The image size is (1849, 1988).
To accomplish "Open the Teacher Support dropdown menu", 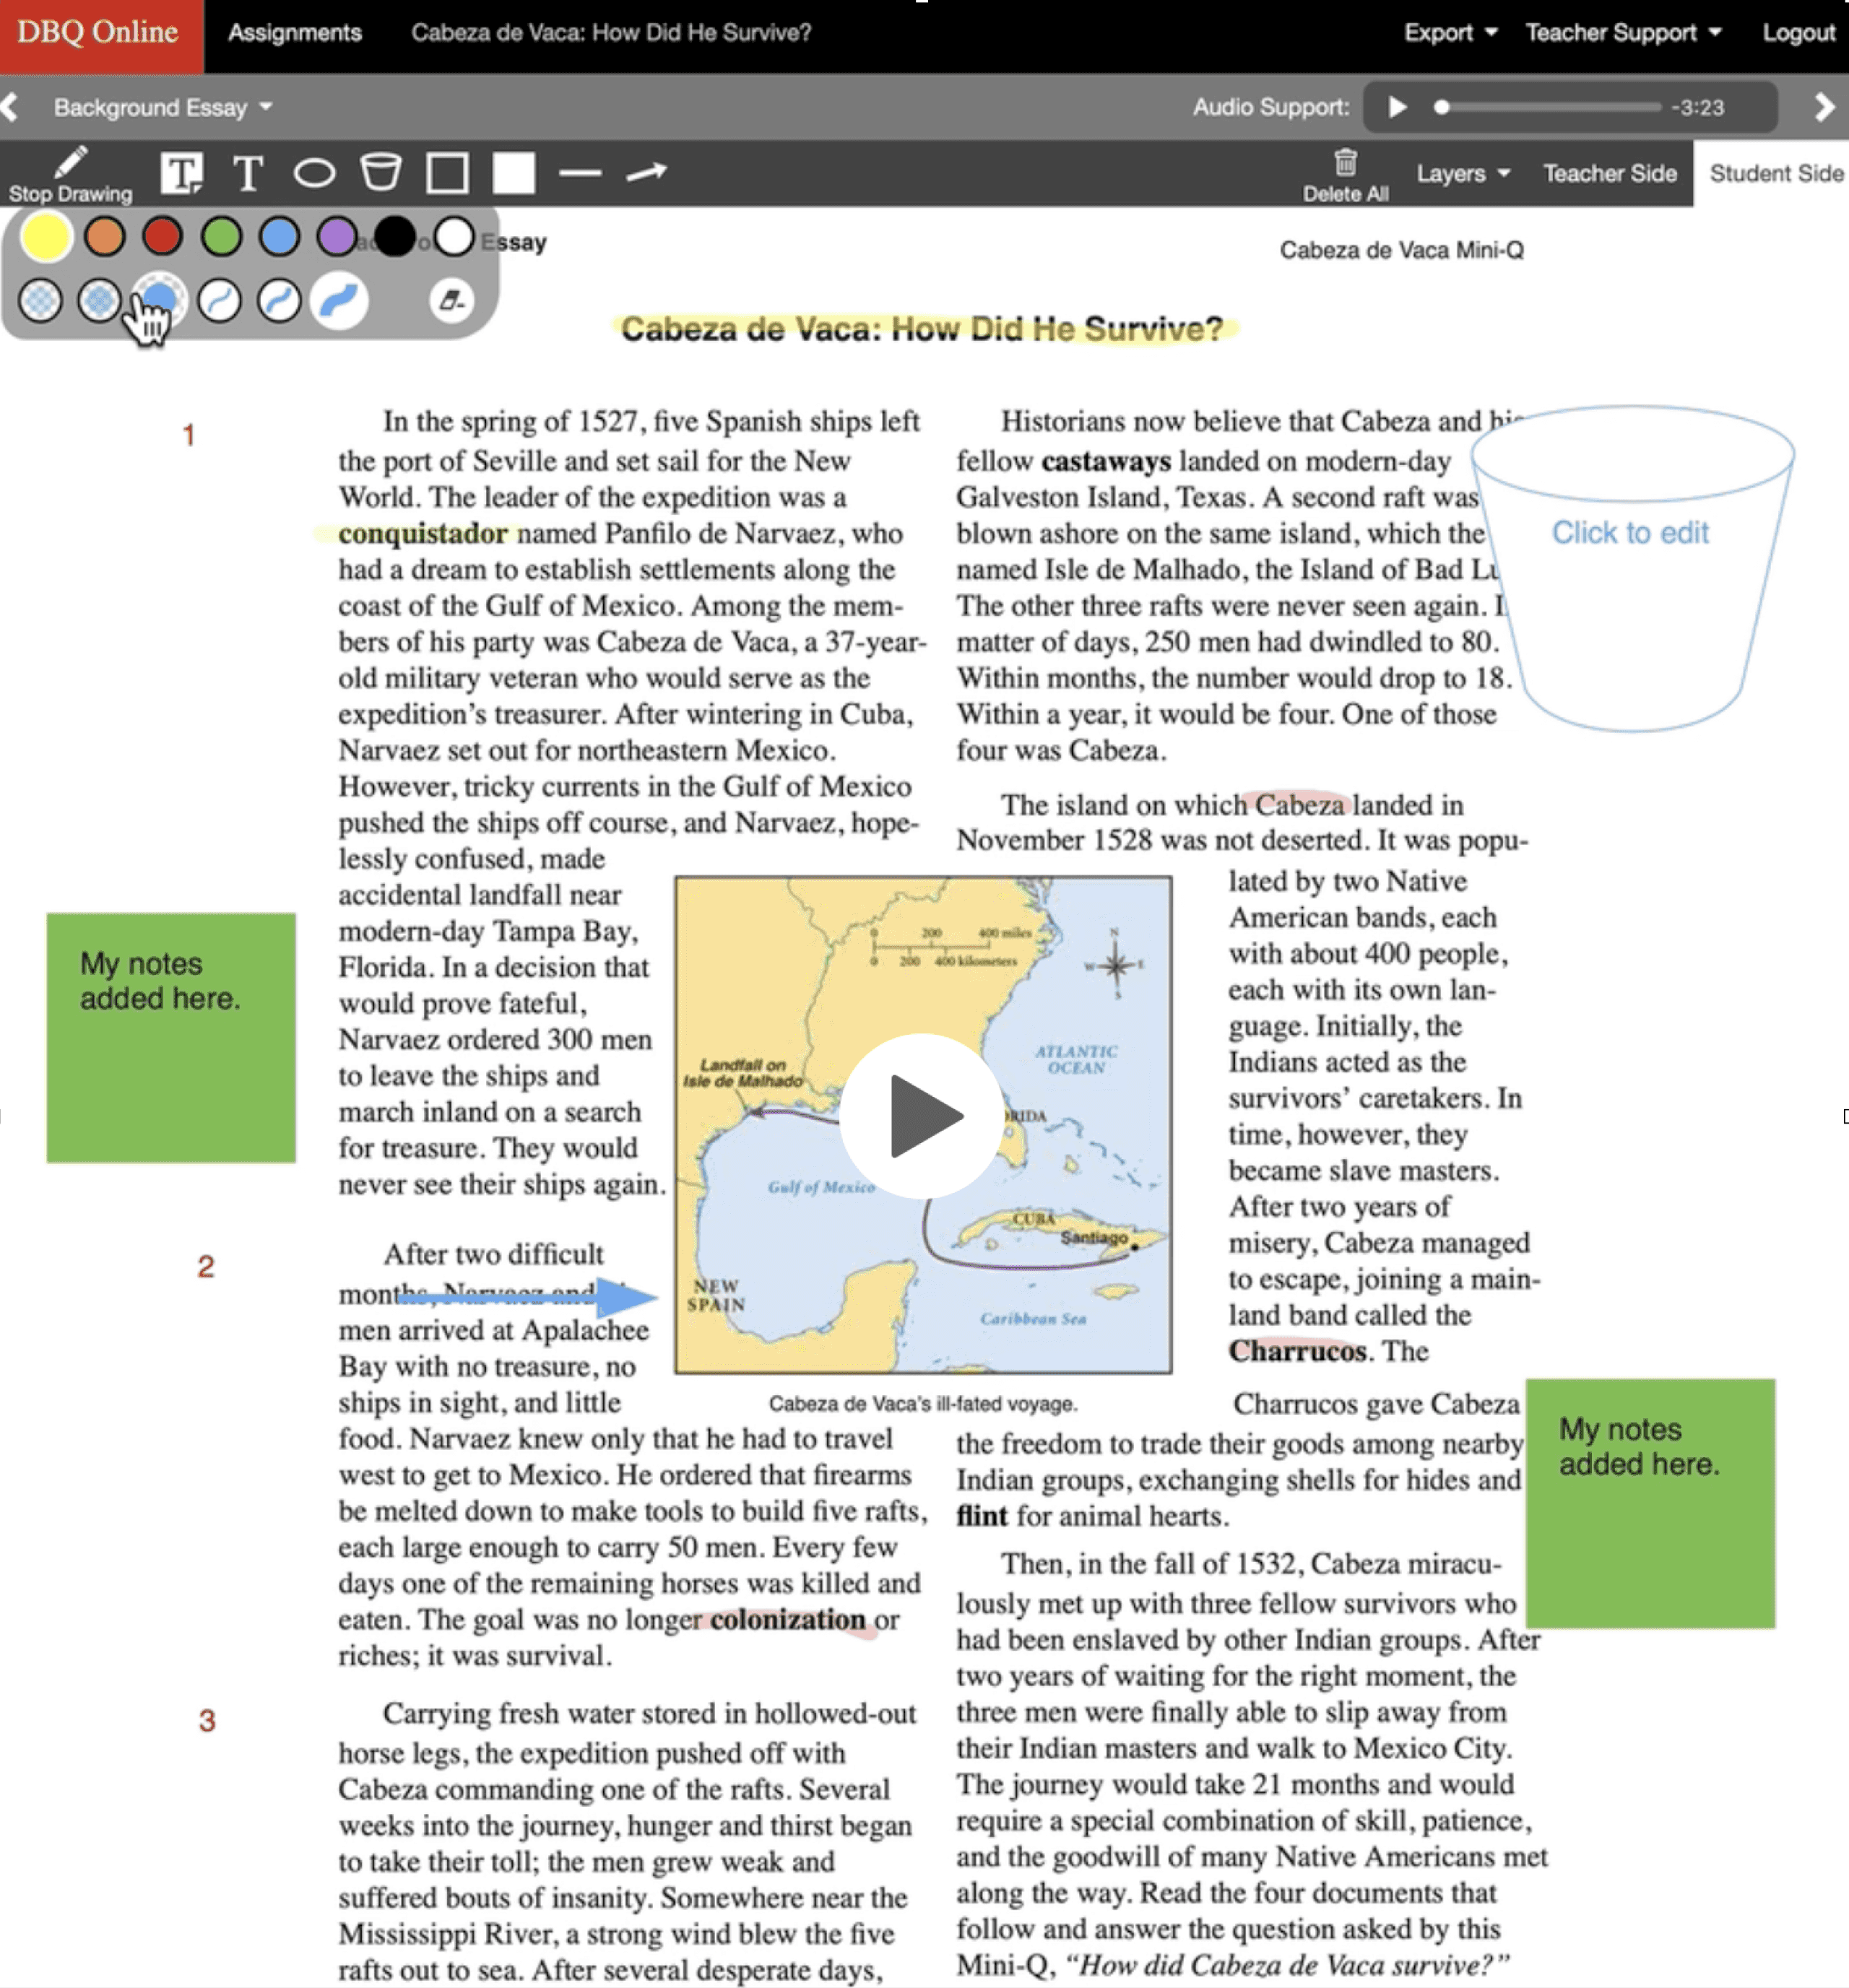I will [1623, 33].
